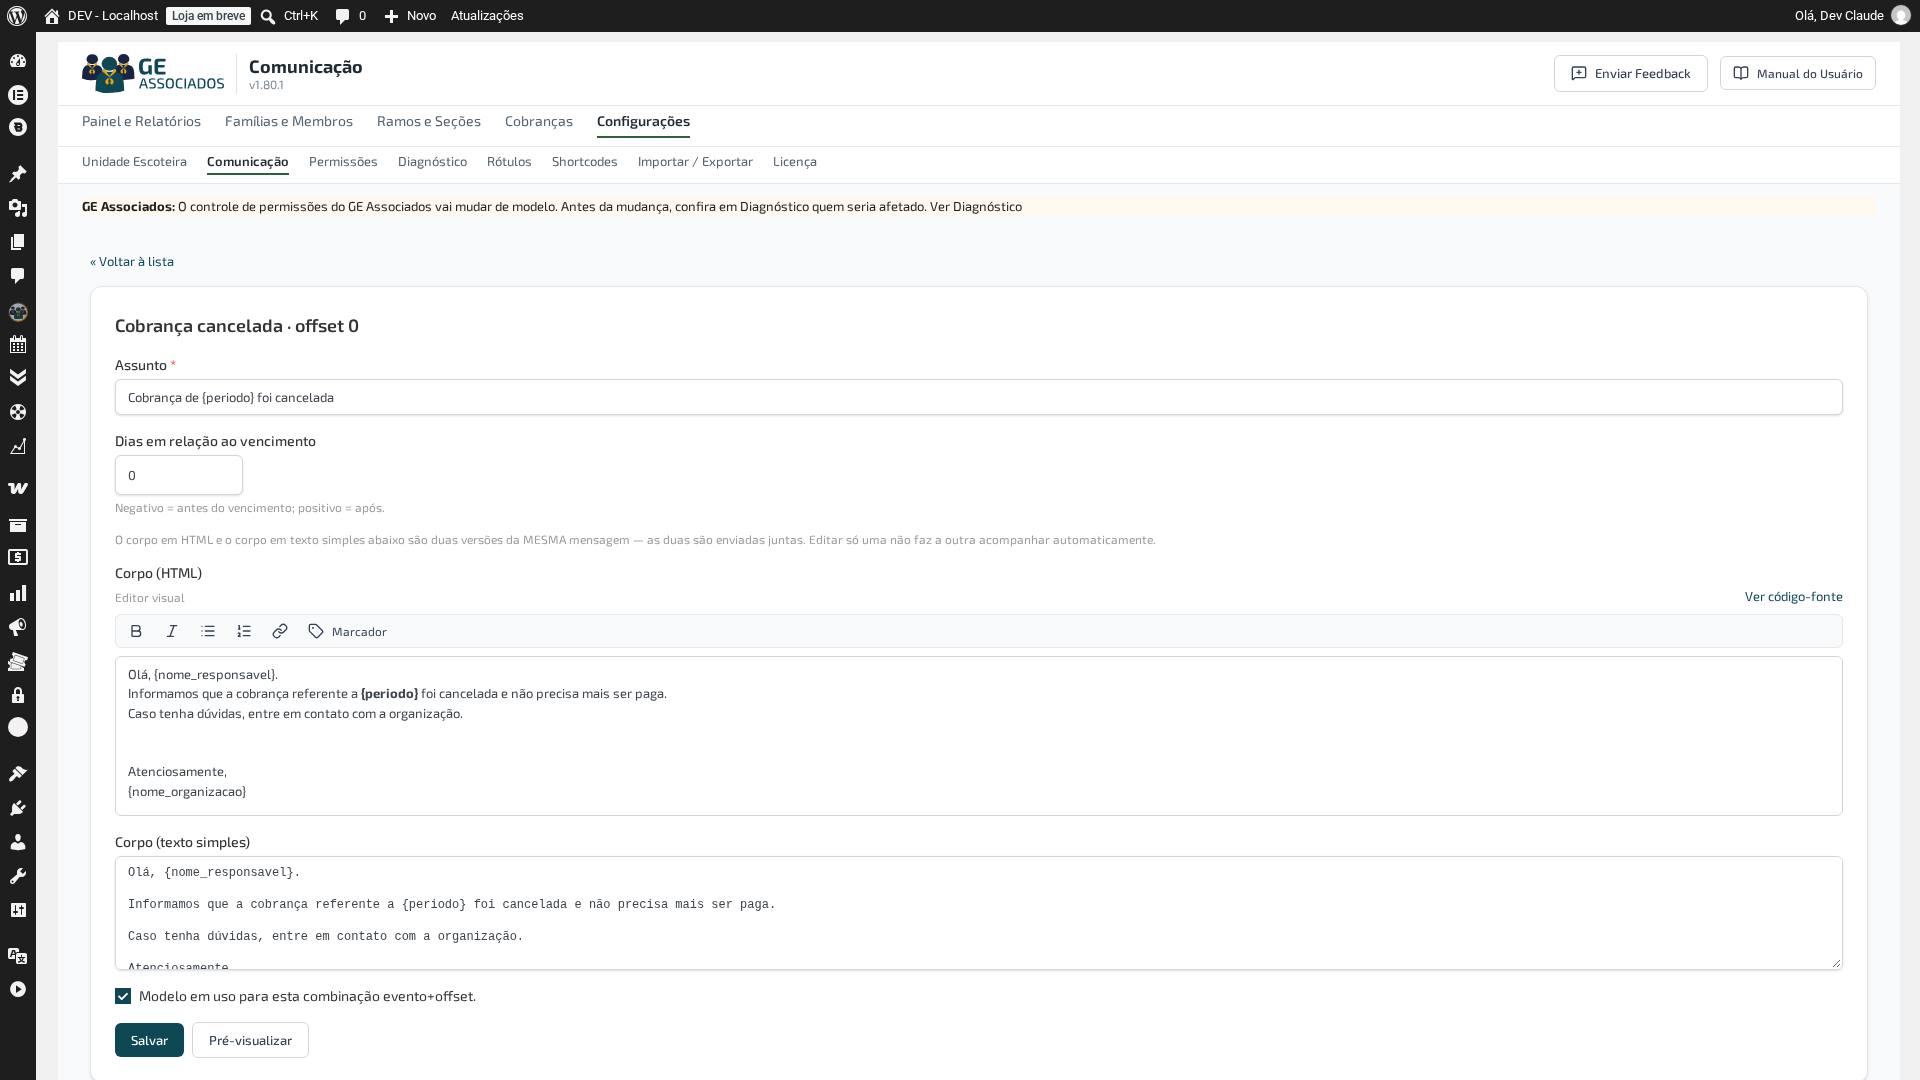Insert a link in the editor
The width and height of the screenshot is (1920, 1080).
pyautogui.click(x=280, y=631)
